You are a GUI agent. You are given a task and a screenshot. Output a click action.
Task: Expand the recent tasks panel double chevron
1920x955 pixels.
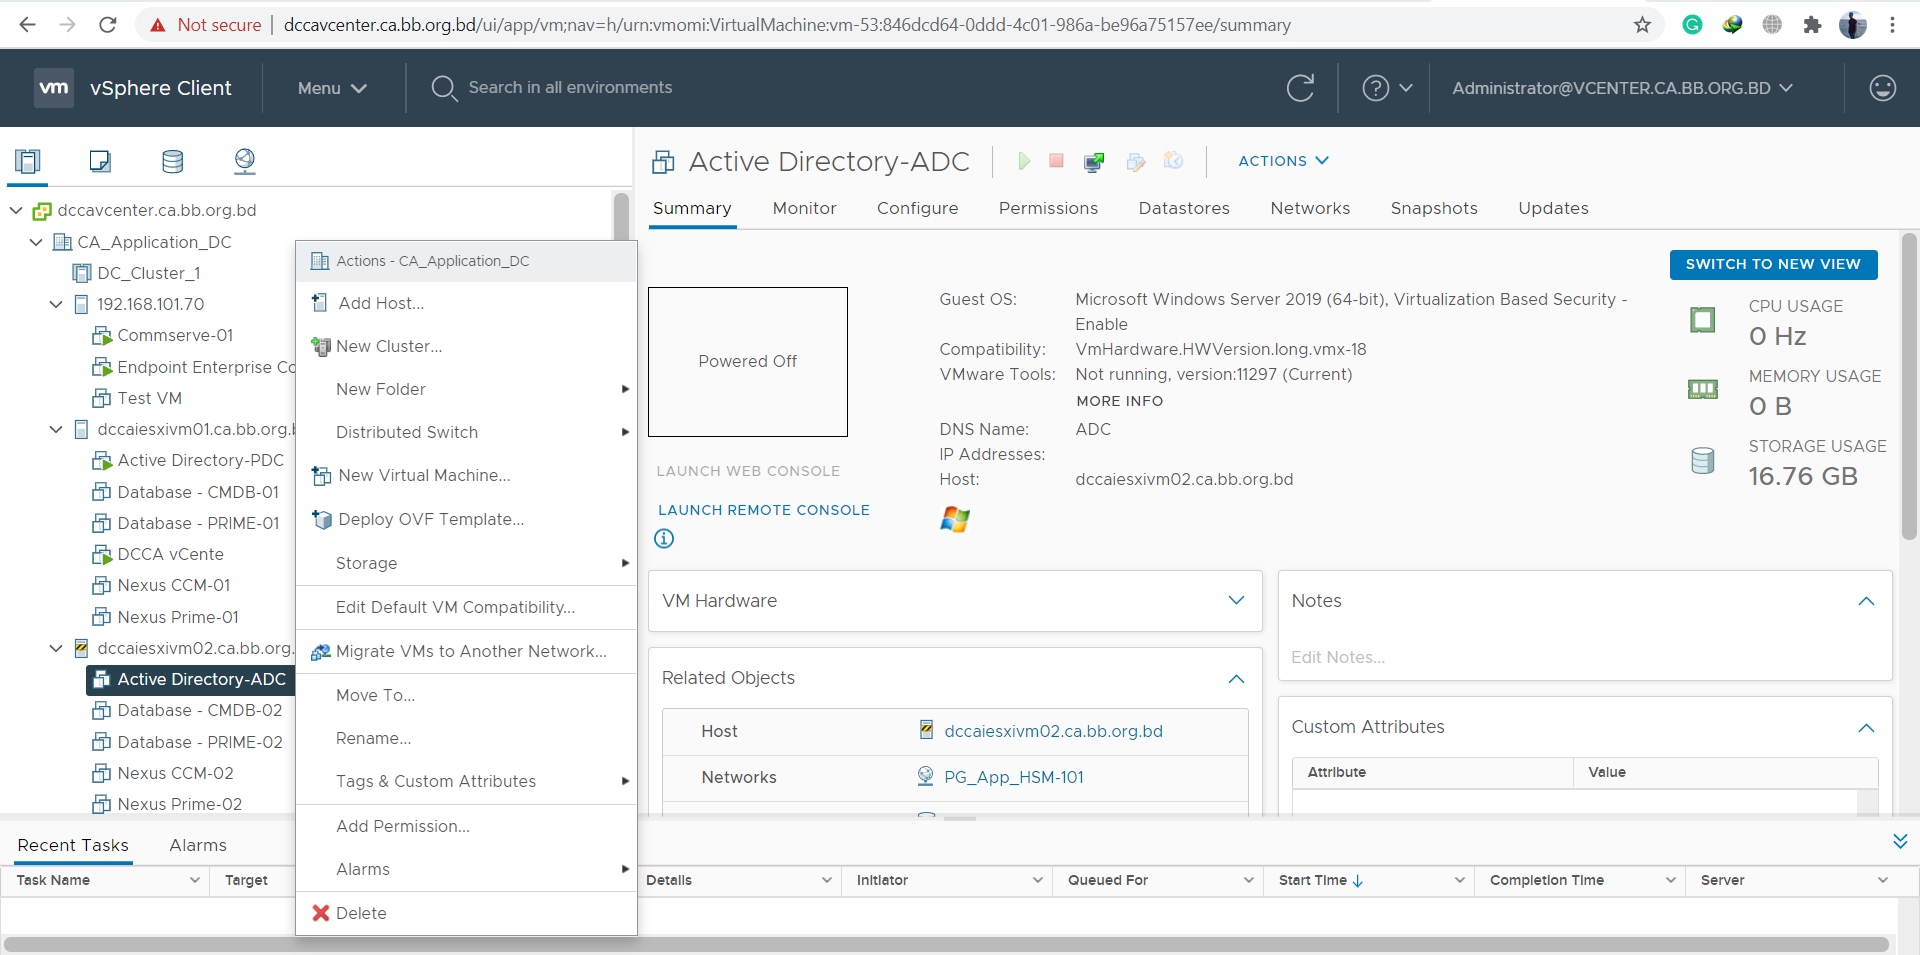[1900, 842]
